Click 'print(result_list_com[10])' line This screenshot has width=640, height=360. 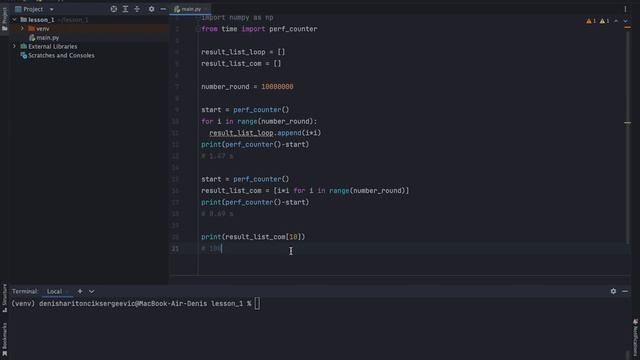[x=253, y=237]
